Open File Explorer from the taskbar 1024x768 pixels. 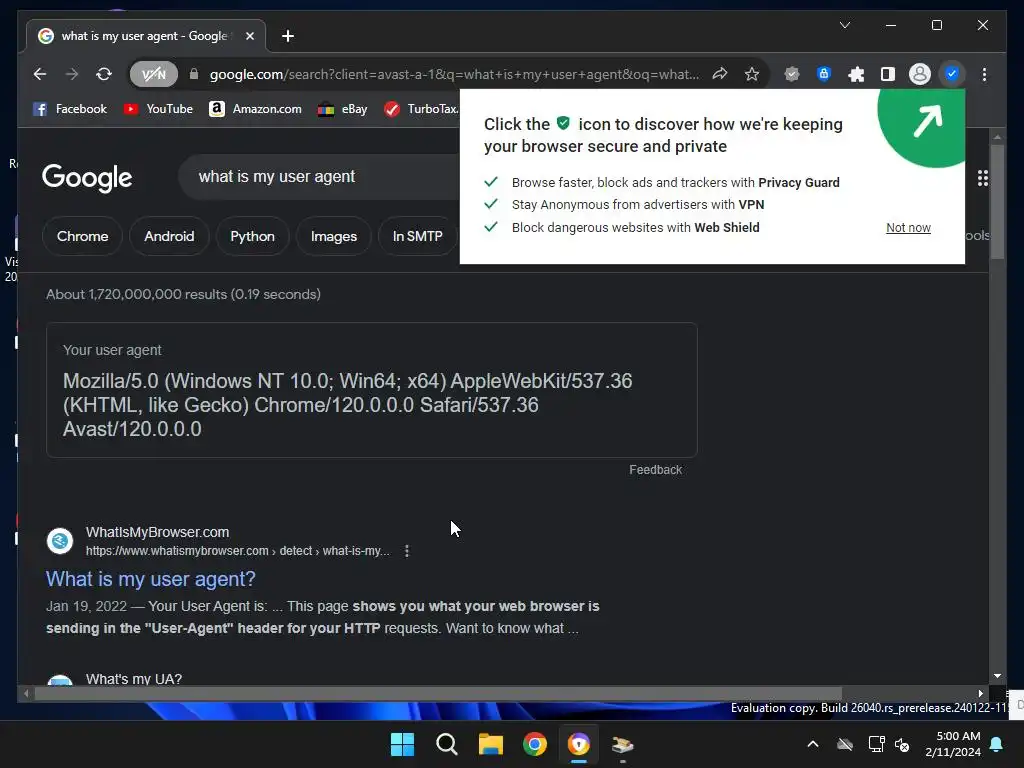(x=490, y=744)
